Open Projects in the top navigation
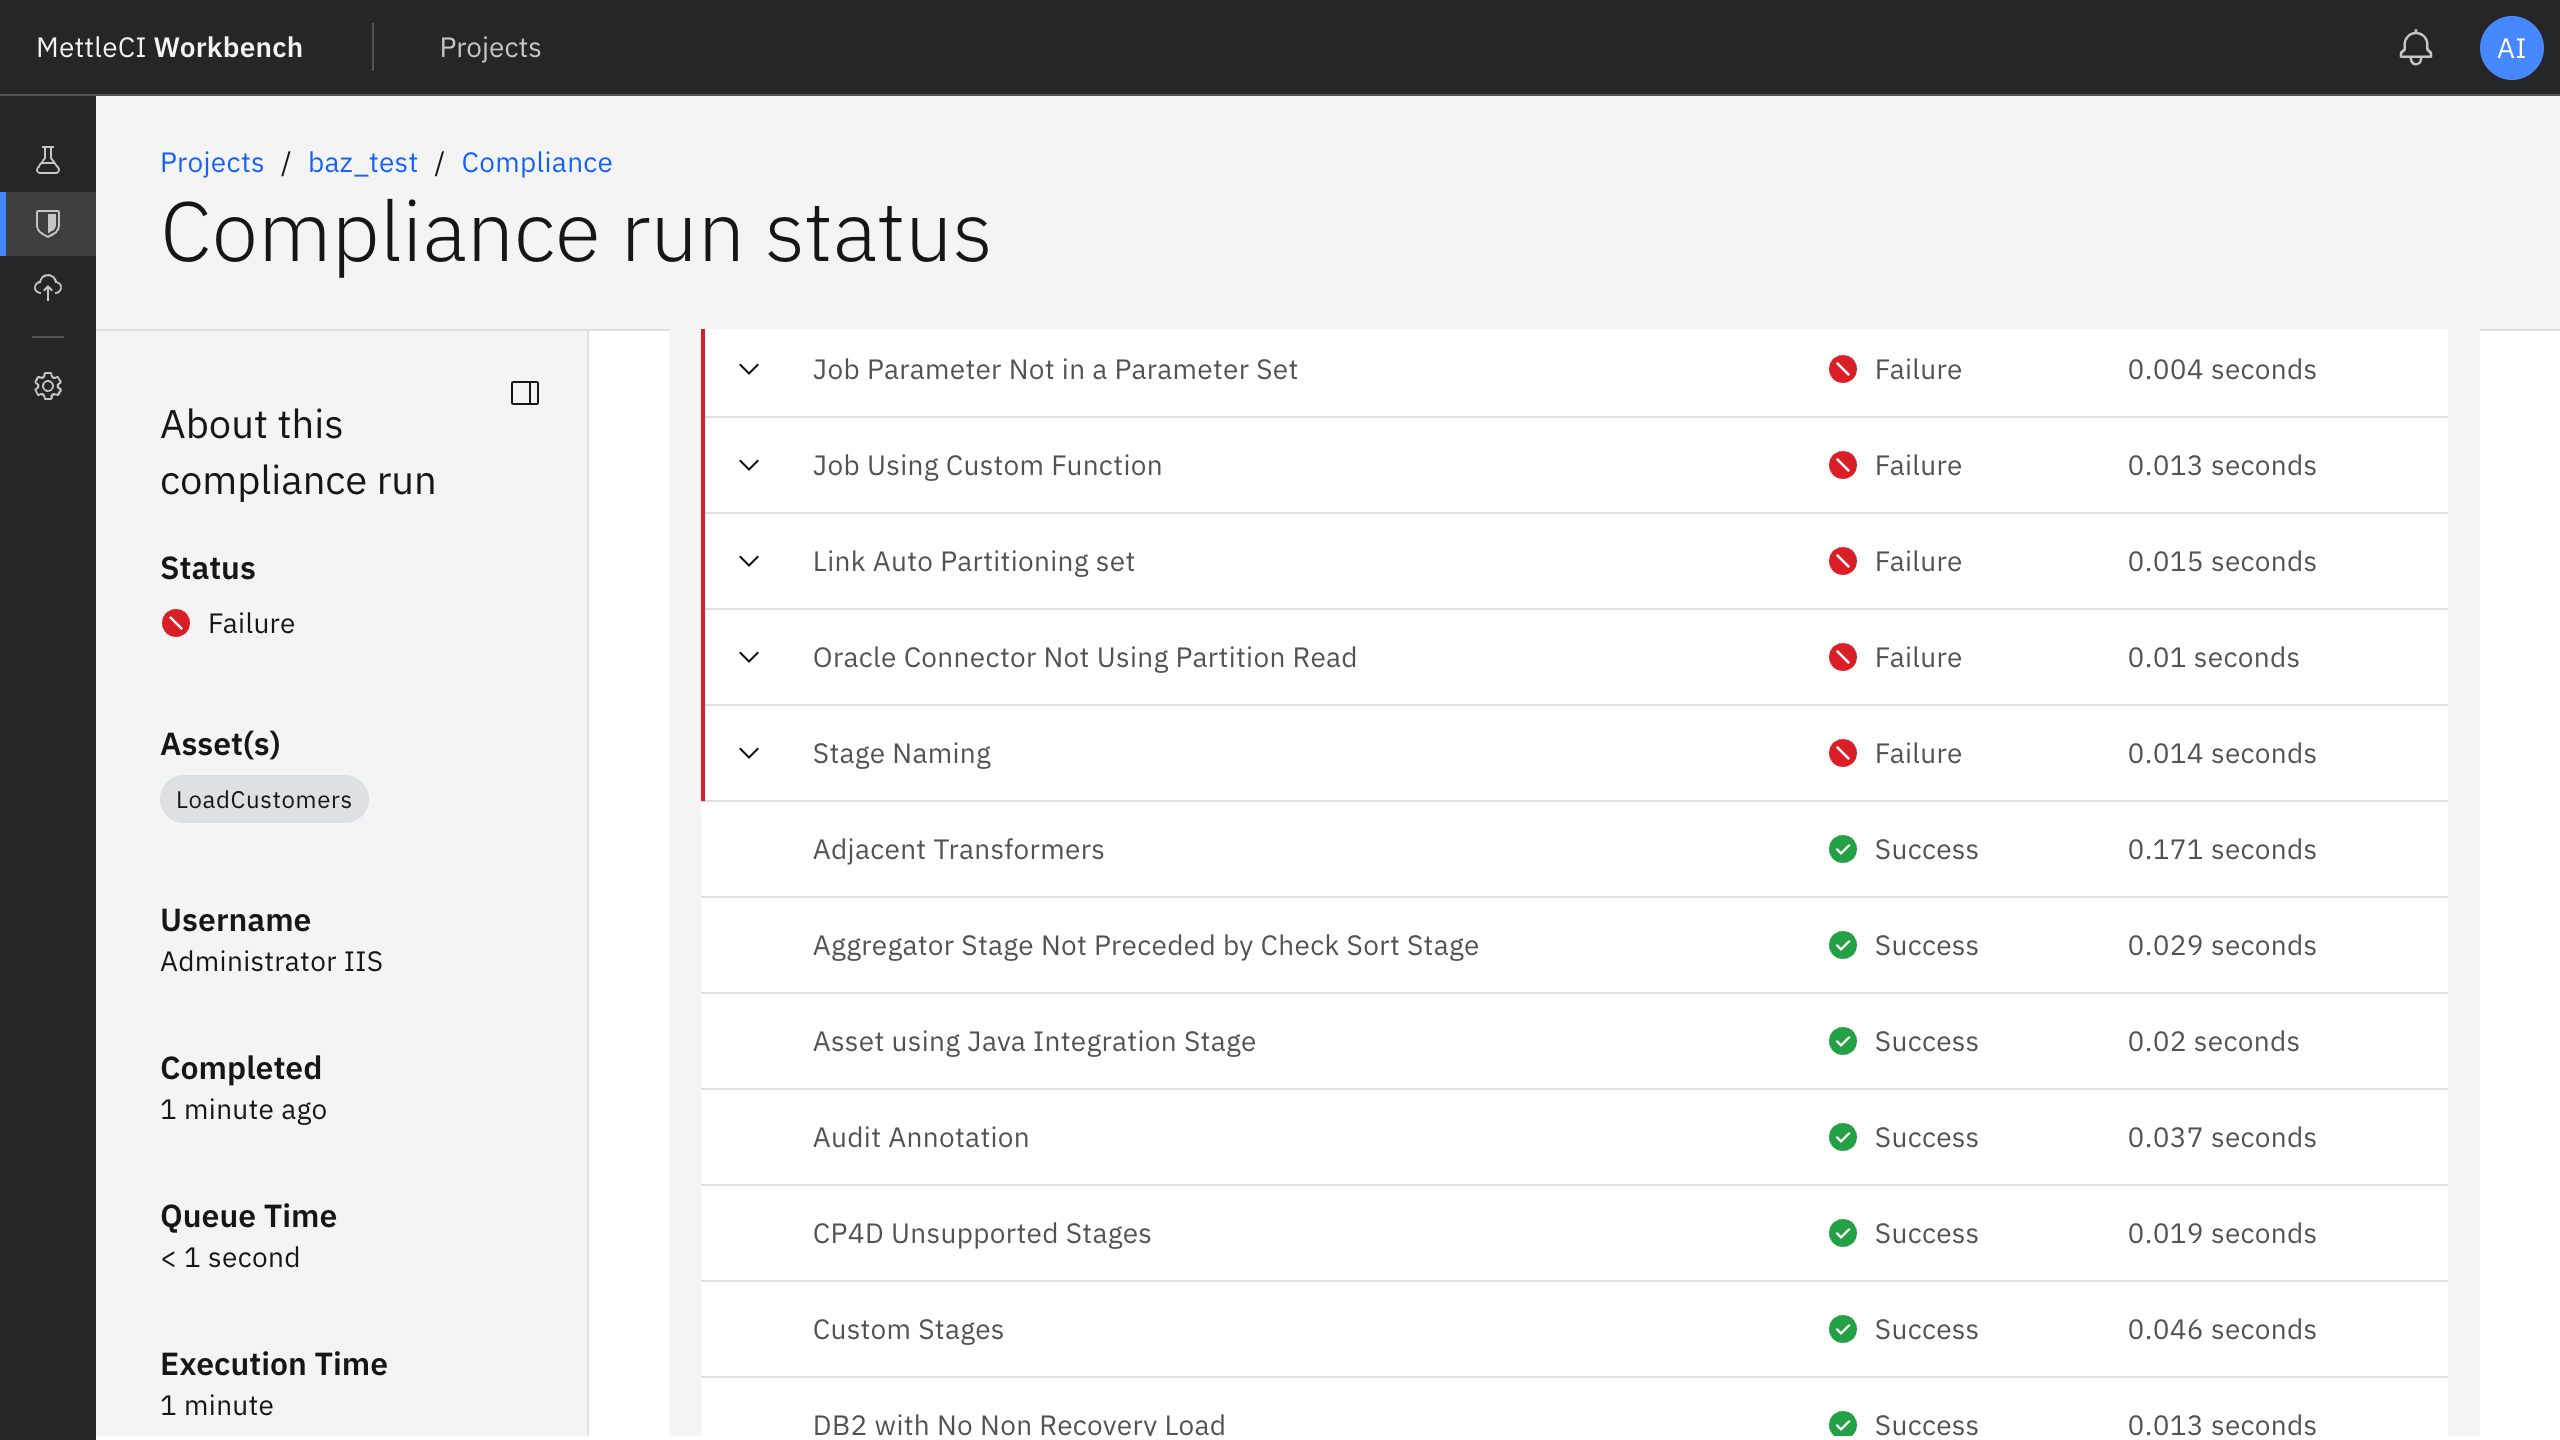2560x1440 pixels. point(490,47)
